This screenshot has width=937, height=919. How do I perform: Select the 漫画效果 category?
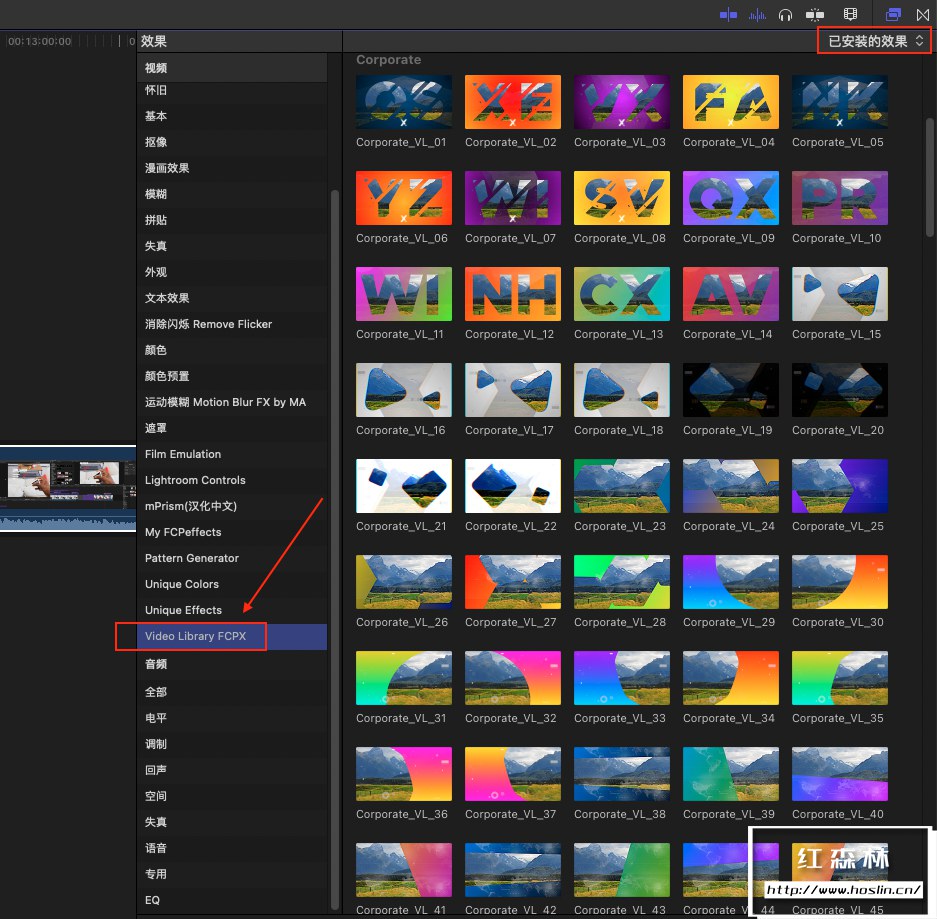(232, 168)
